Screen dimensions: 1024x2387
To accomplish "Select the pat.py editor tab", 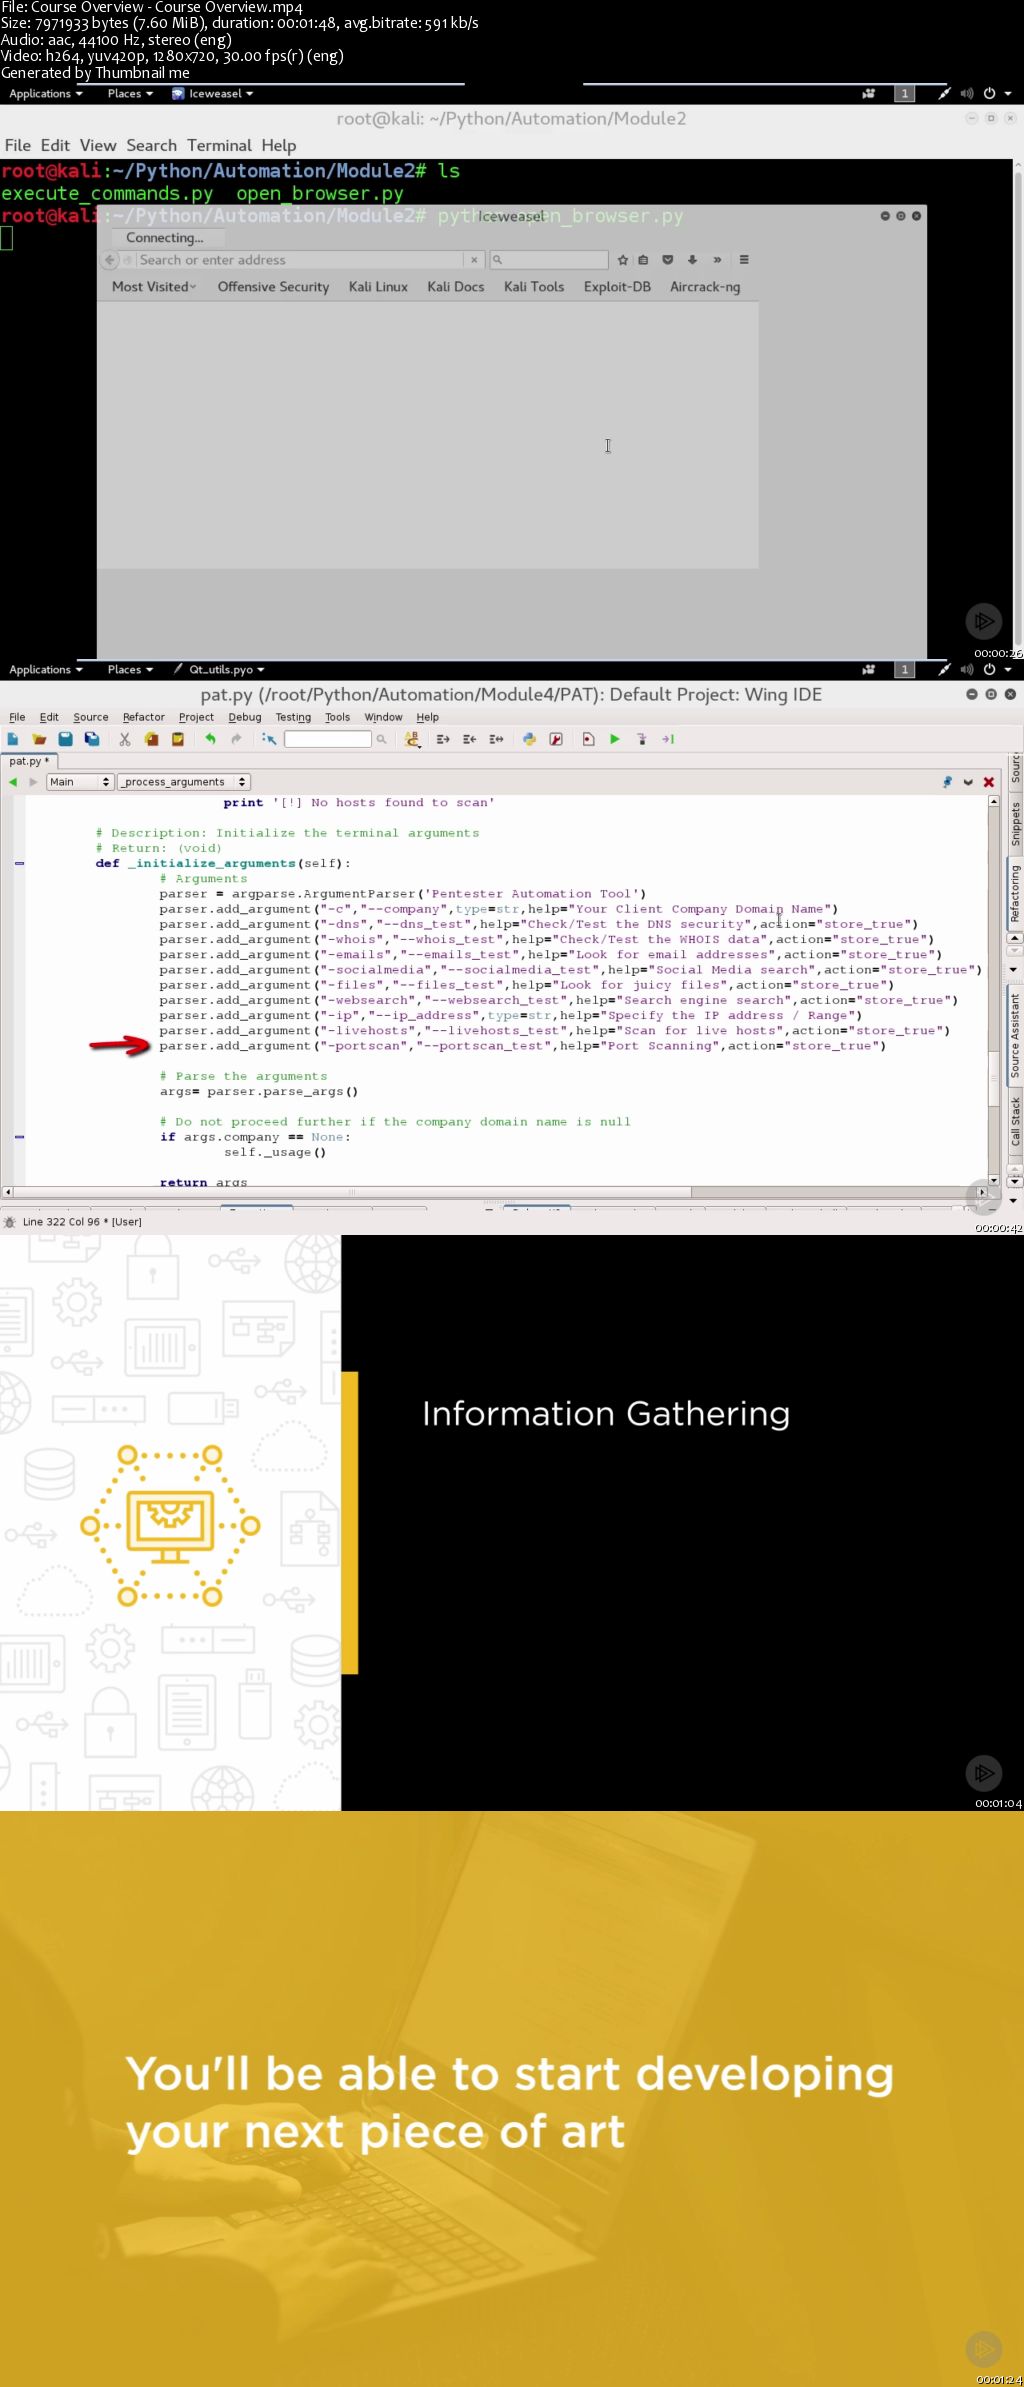I will (x=29, y=761).
